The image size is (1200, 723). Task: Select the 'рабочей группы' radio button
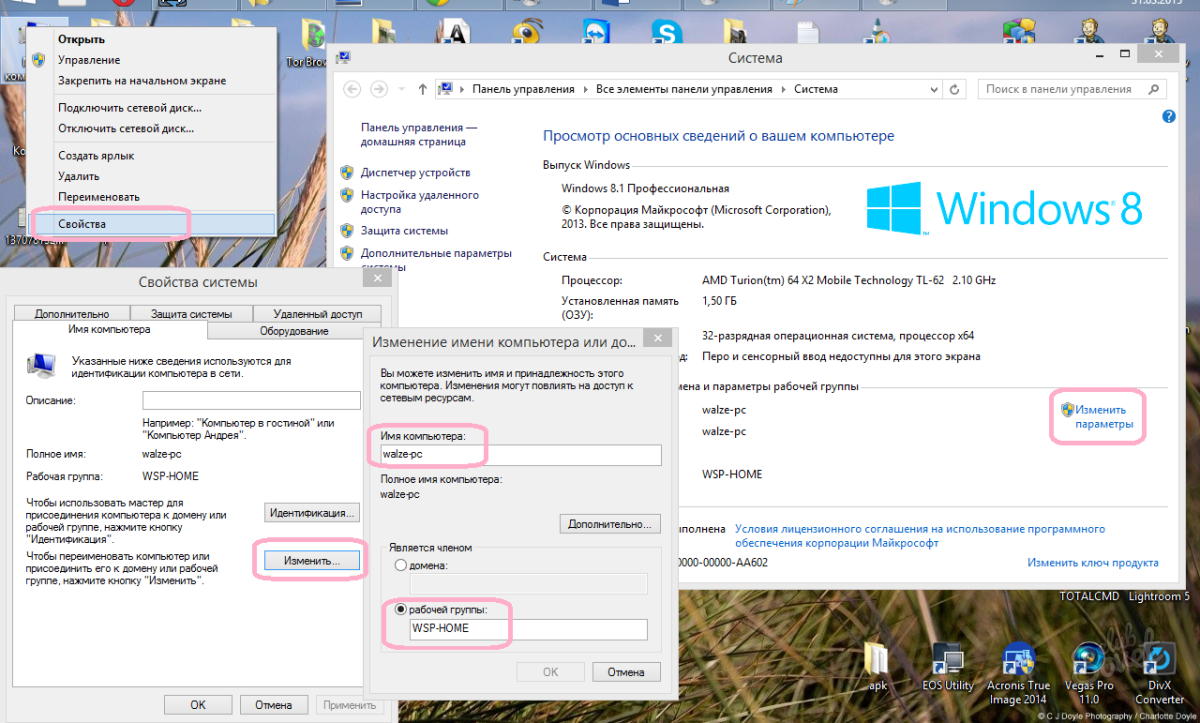coord(401,609)
